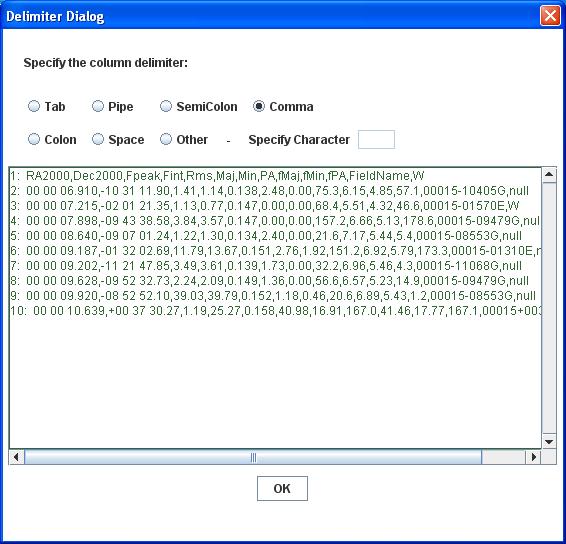This screenshot has width=566, height=544.
Task: Confirm the delimiter with the OK button
Action: point(282,488)
